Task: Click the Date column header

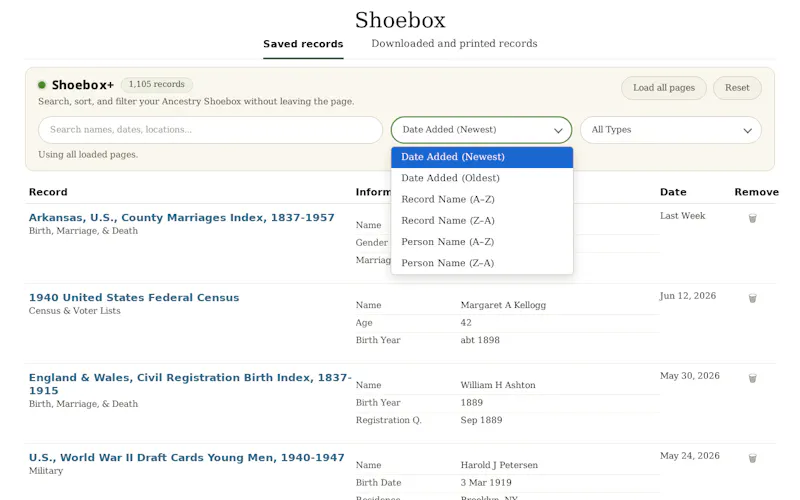Action: [x=673, y=192]
